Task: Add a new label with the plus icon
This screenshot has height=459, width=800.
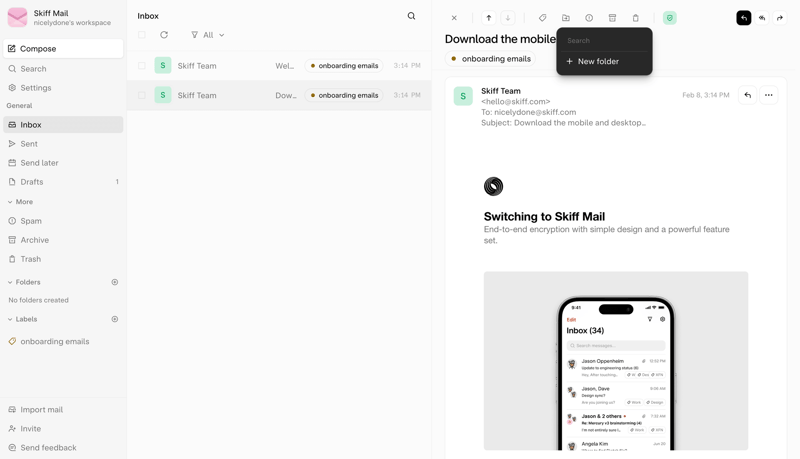Action: pyautogui.click(x=115, y=319)
